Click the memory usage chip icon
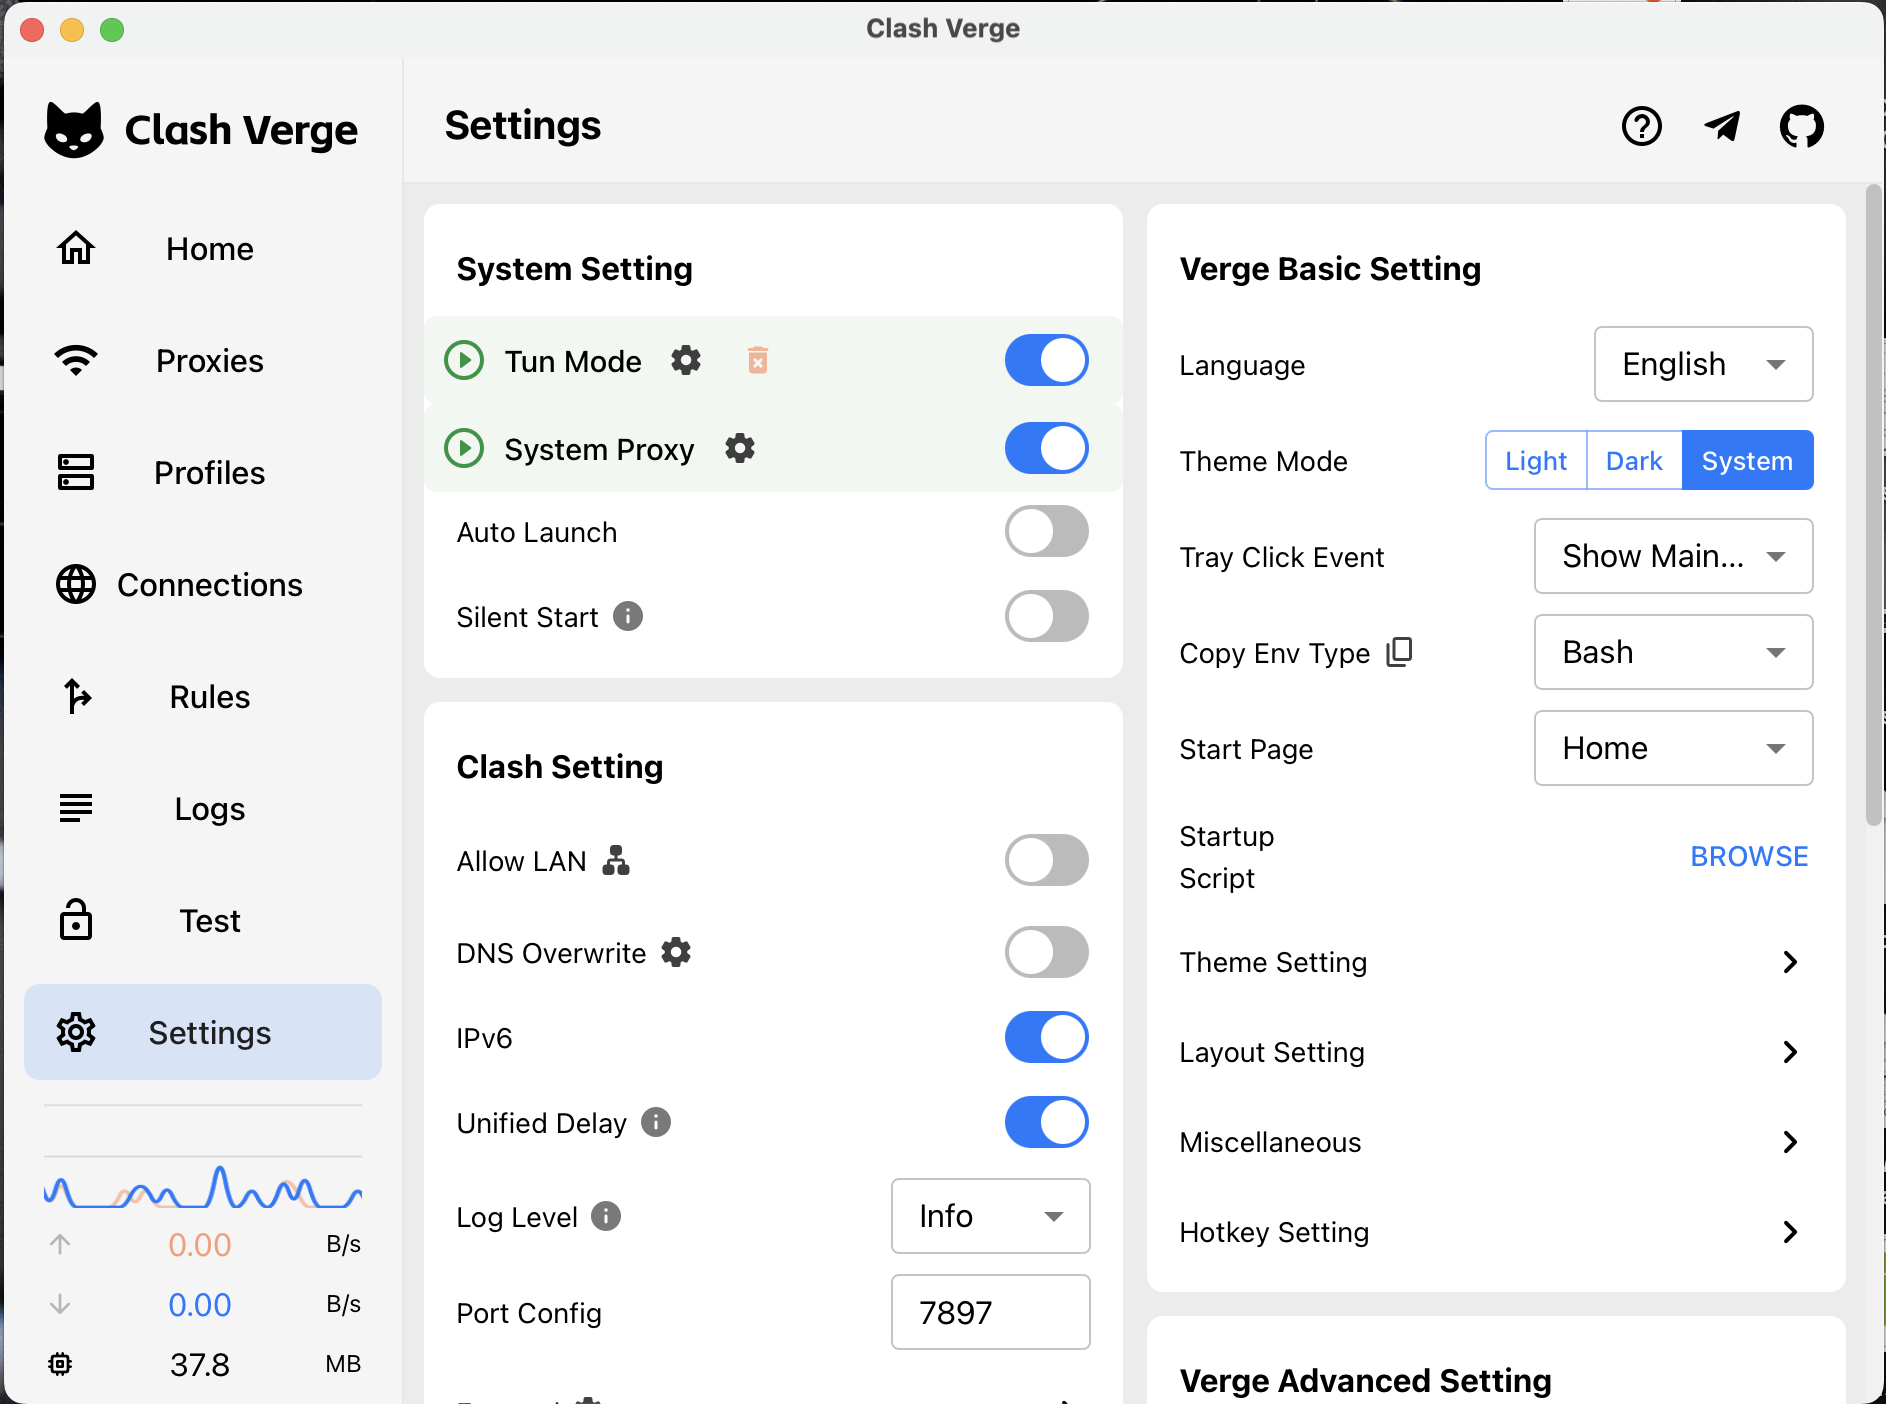 (x=60, y=1364)
